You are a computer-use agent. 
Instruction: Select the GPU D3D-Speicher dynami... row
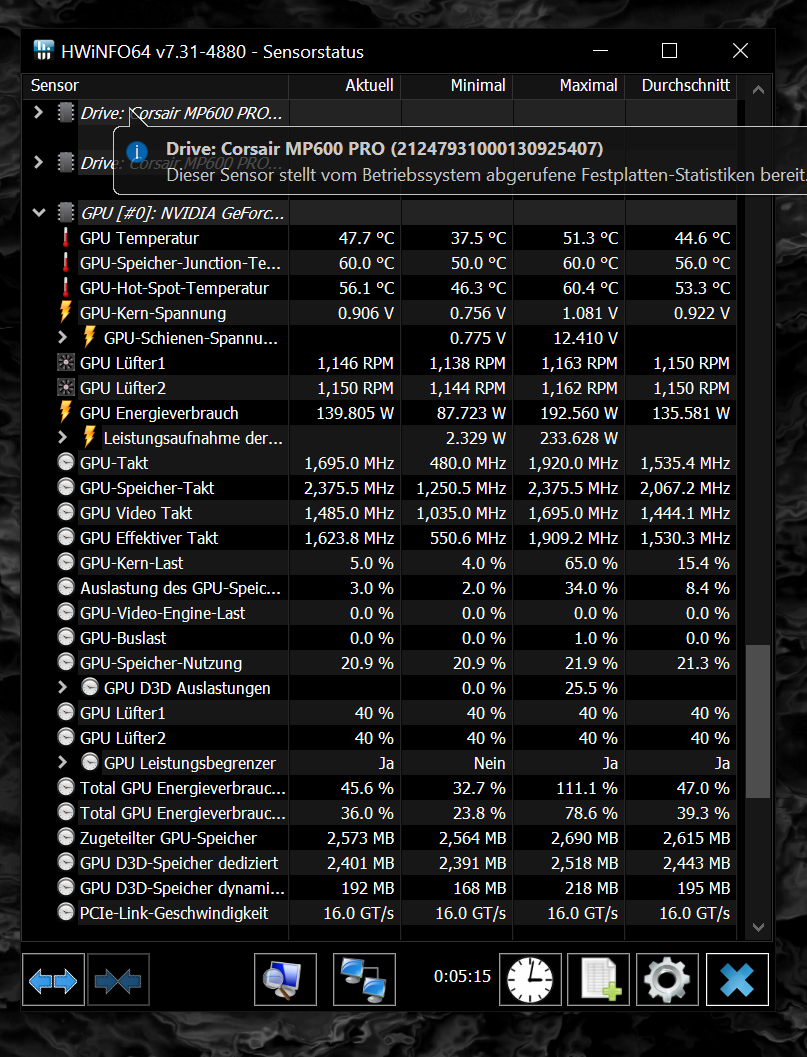coord(182,888)
